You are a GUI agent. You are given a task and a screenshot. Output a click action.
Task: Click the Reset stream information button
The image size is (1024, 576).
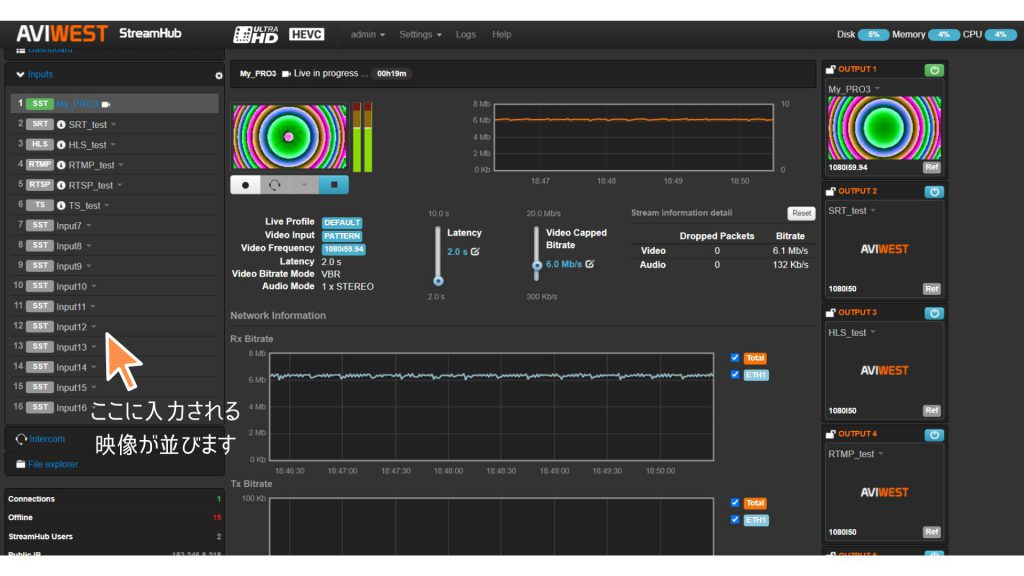[801, 214]
